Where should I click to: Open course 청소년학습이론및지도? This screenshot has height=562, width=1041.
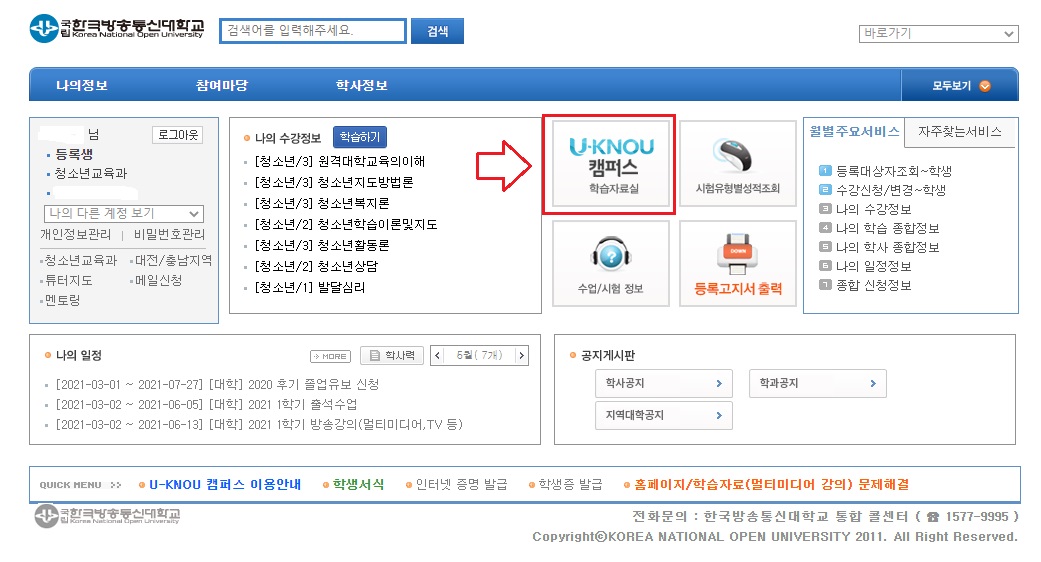click(x=346, y=224)
